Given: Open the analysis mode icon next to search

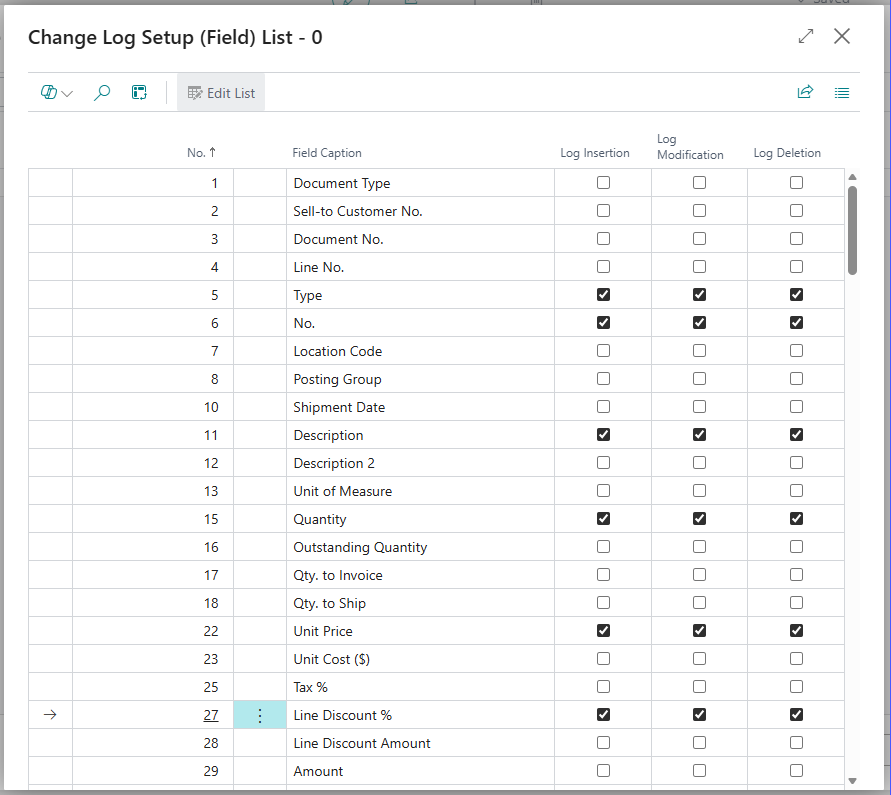Looking at the screenshot, I should point(139,93).
